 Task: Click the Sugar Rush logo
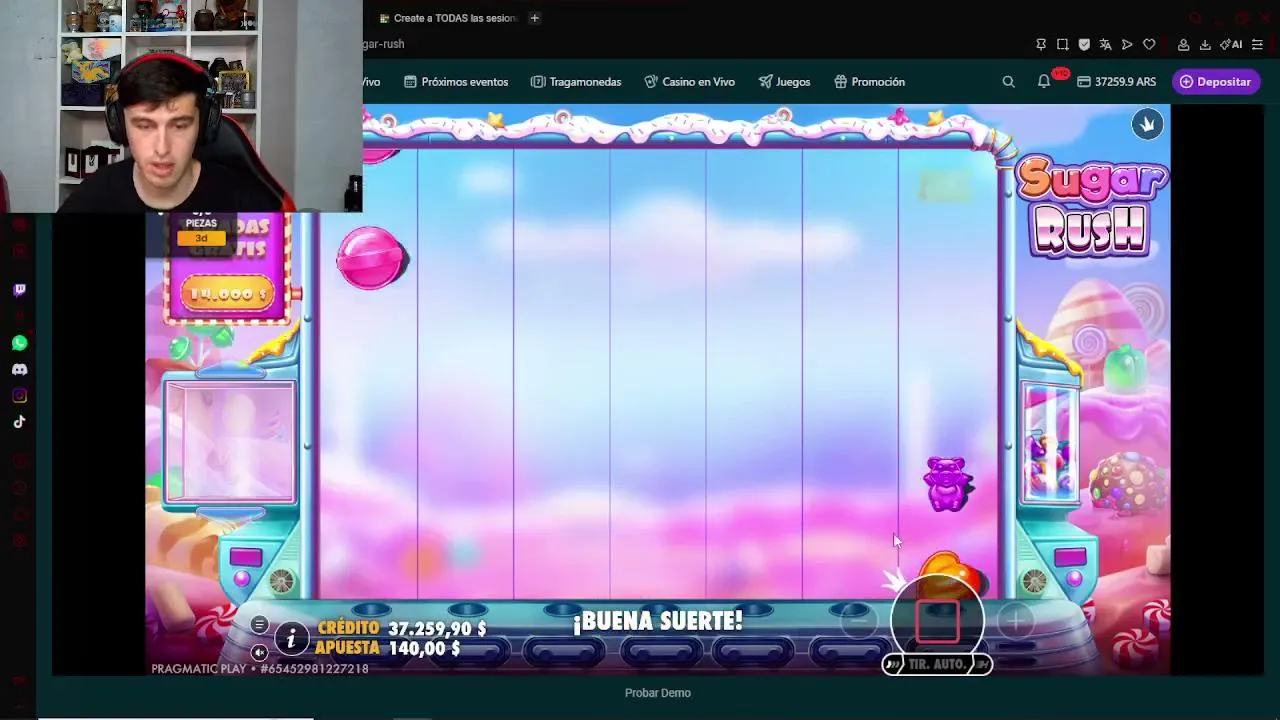point(1092,206)
